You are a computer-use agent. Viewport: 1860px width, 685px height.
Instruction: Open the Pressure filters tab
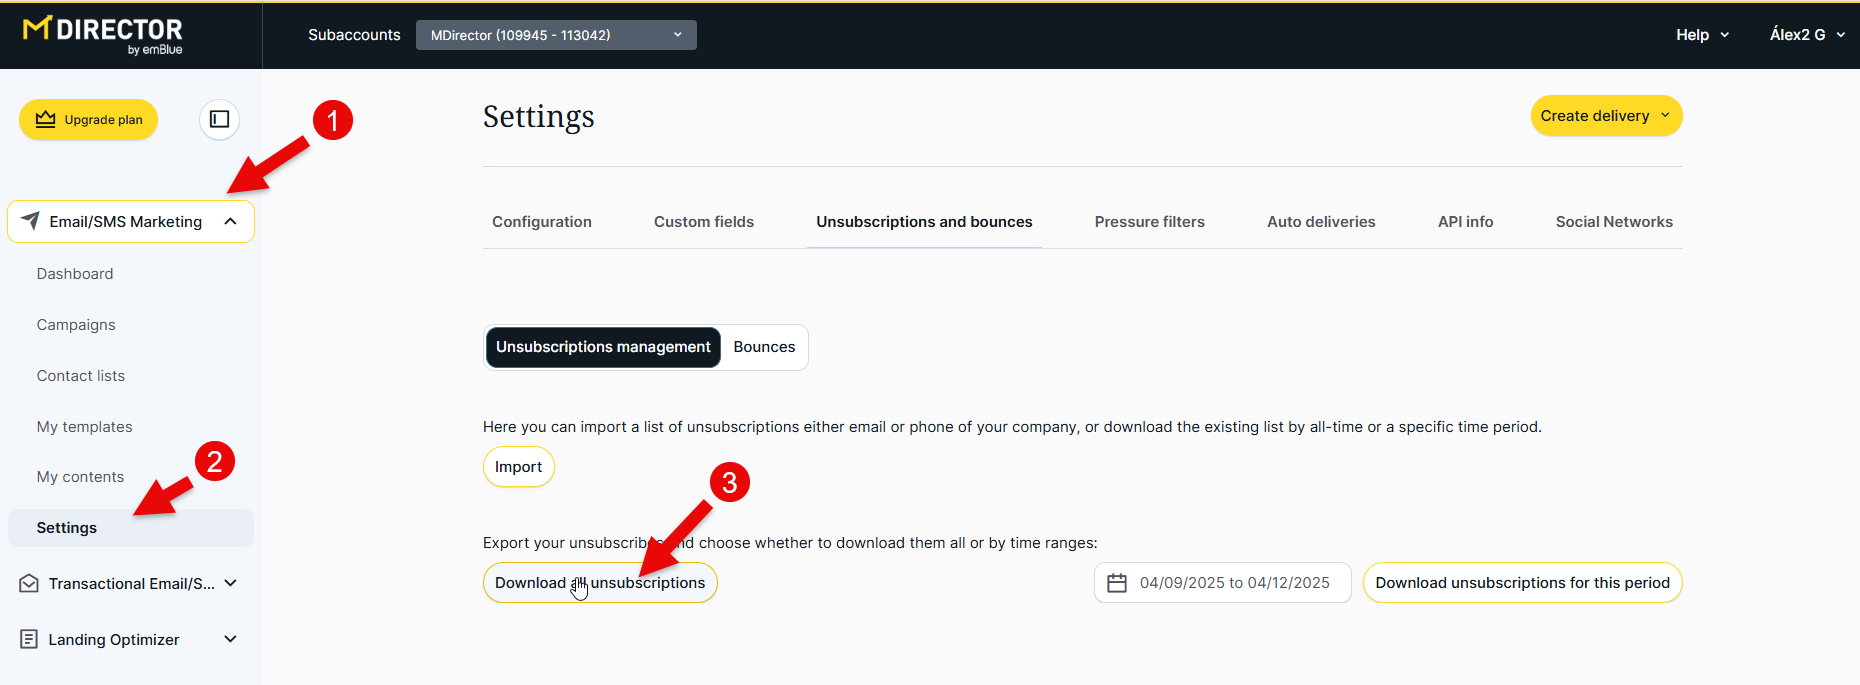[1149, 222]
